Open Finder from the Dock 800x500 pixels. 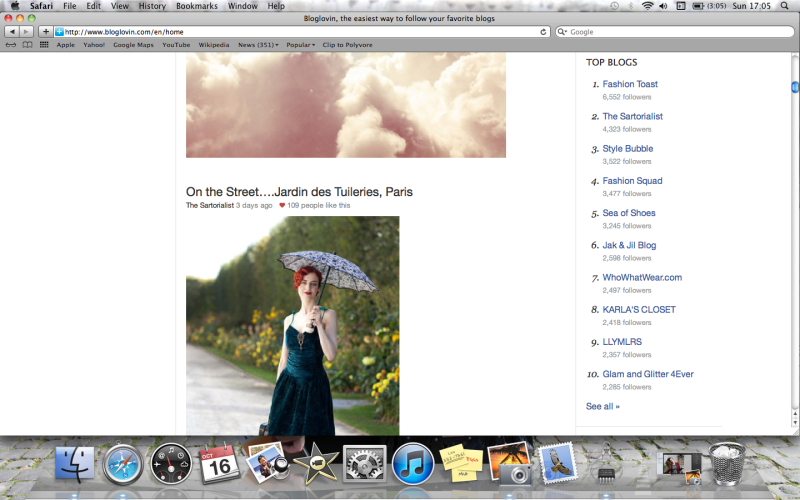(74, 464)
